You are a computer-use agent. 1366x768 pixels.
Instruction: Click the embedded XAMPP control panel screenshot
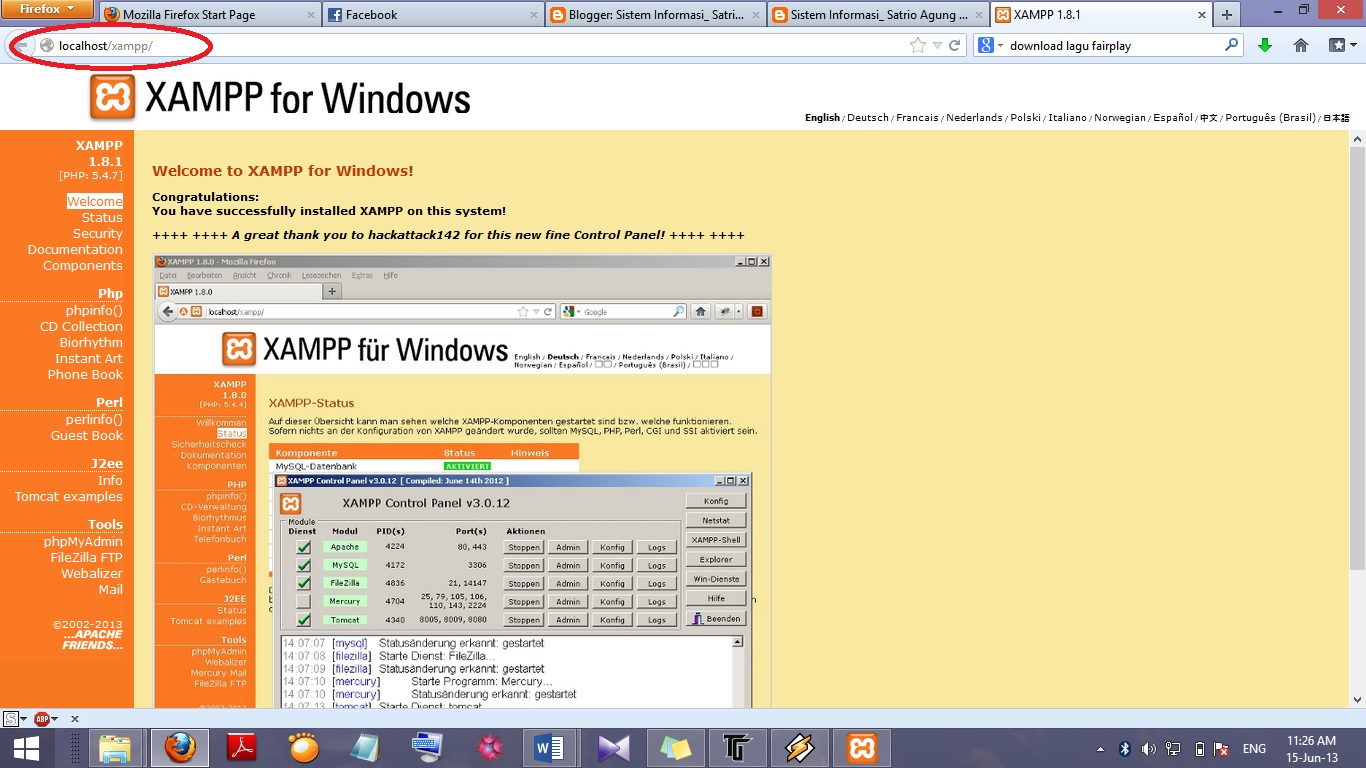(462, 482)
